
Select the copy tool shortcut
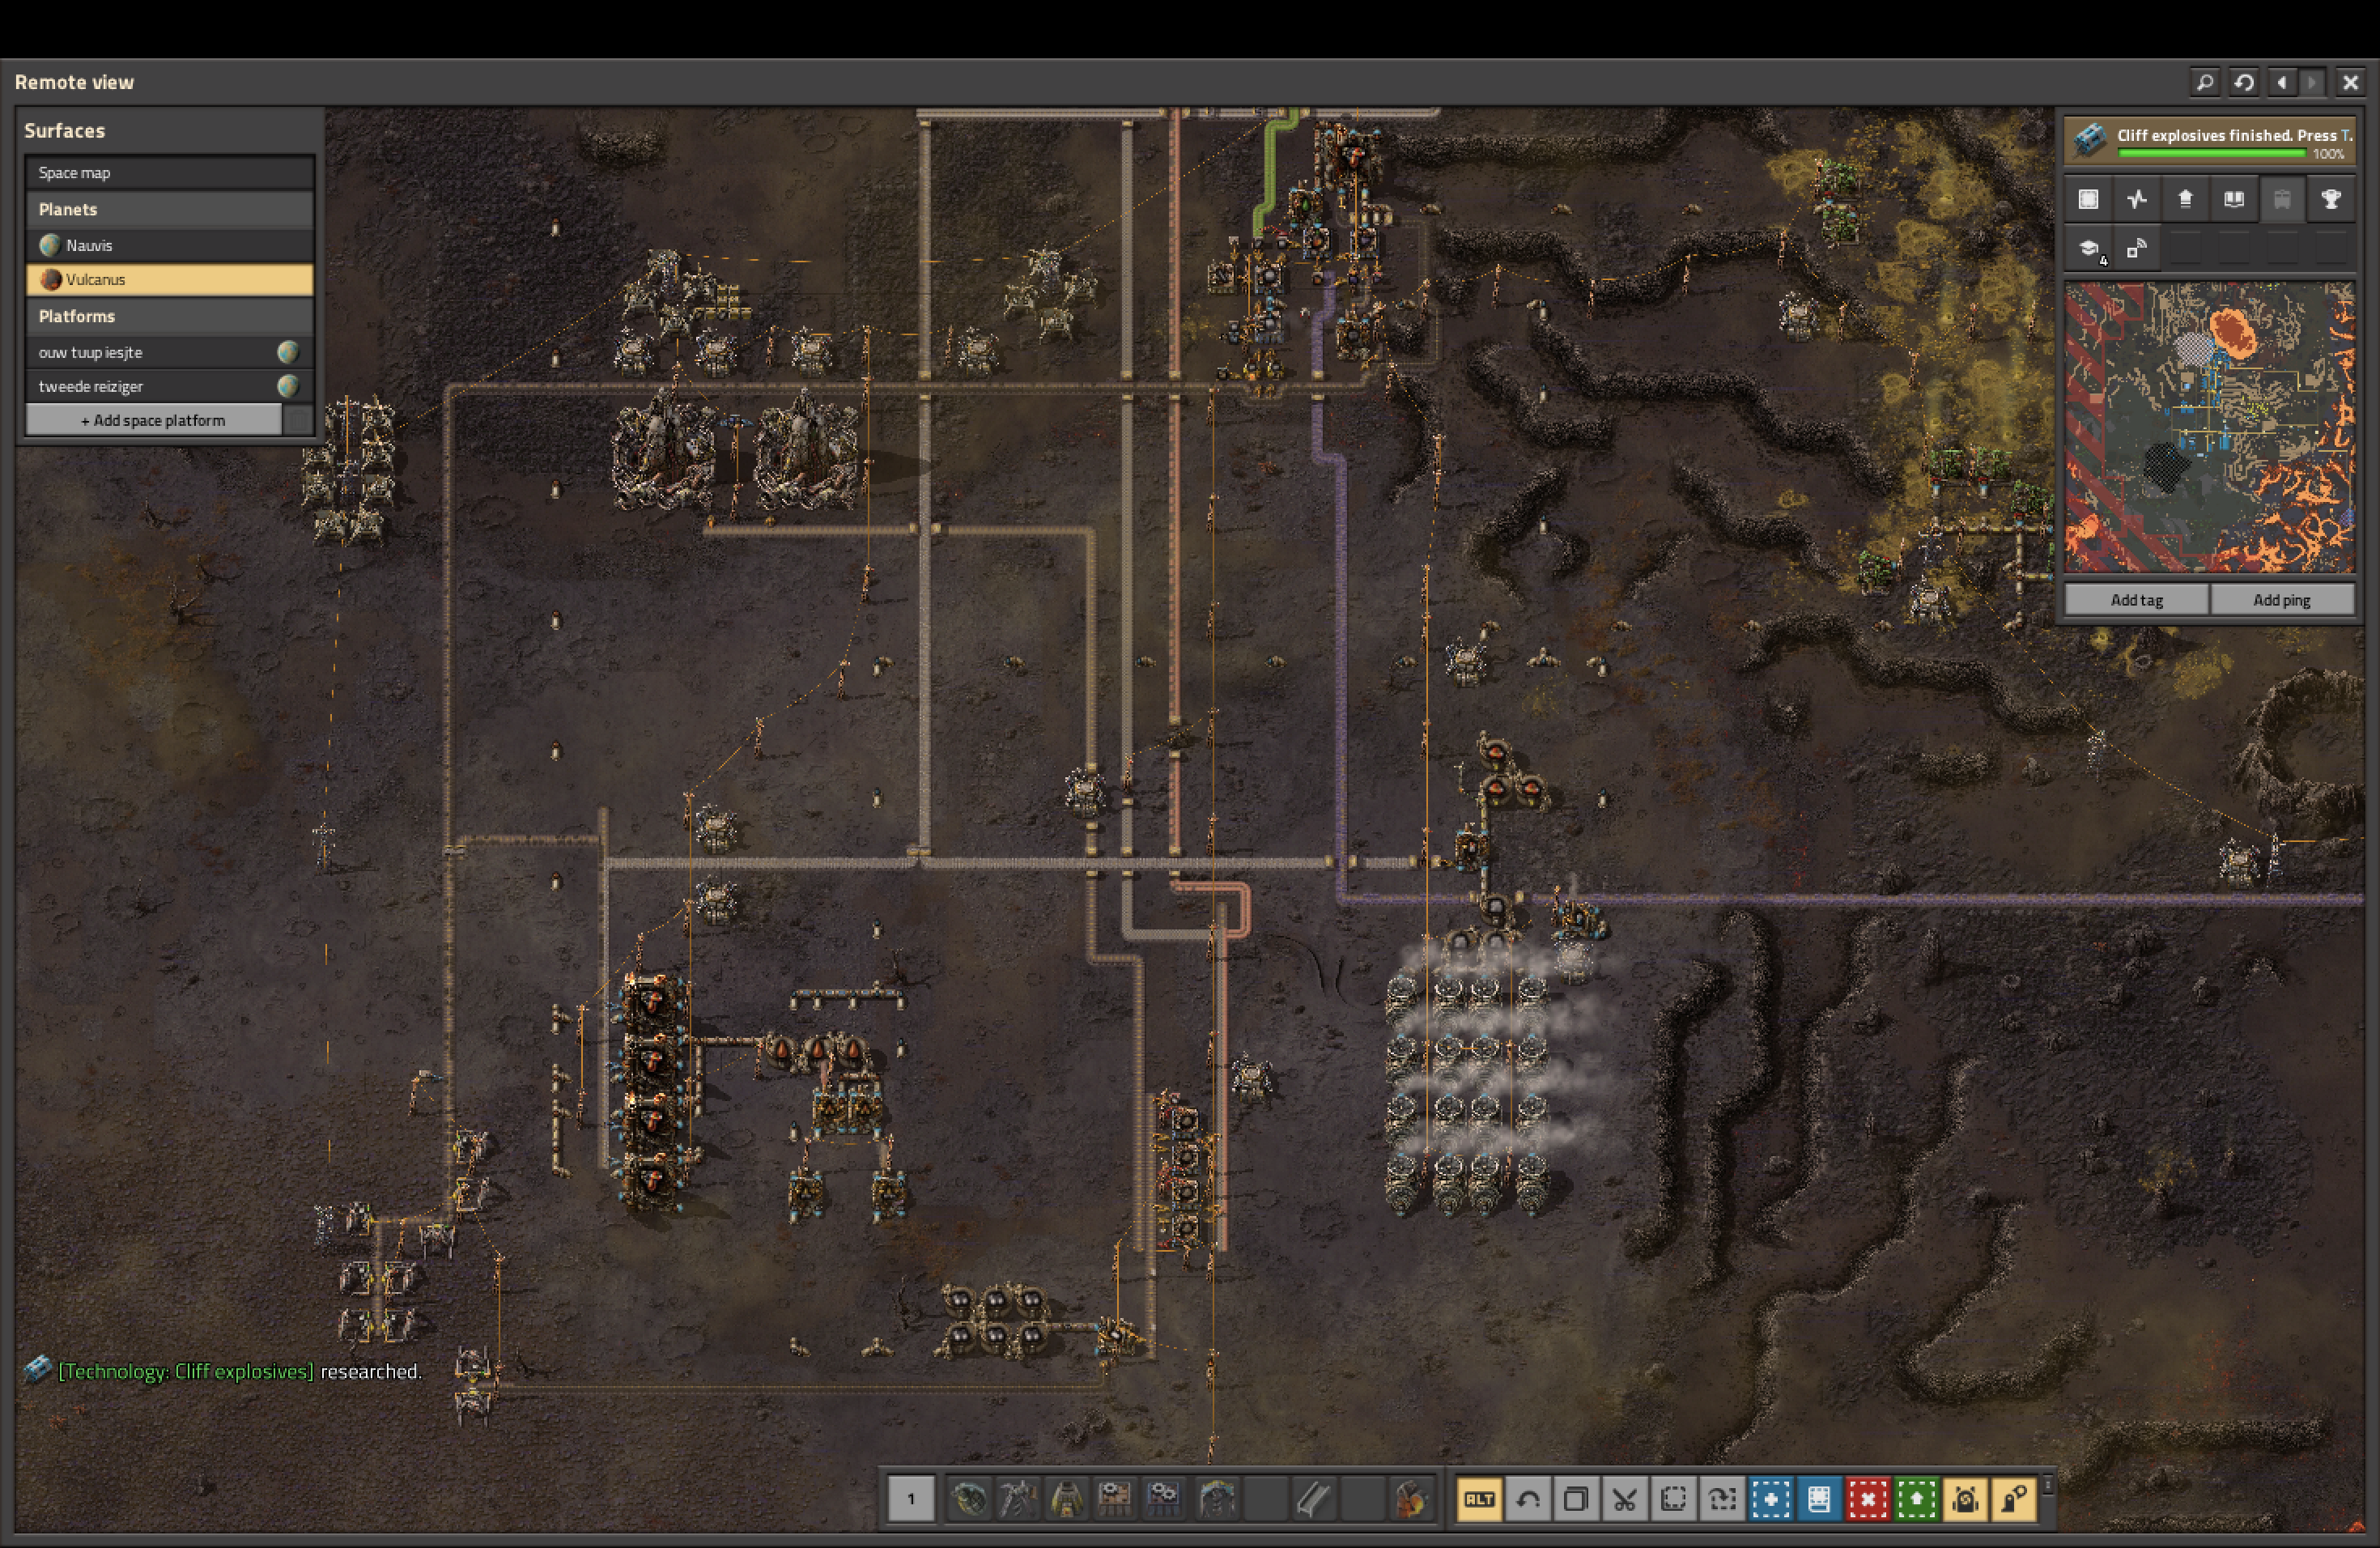point(1576,1499)
